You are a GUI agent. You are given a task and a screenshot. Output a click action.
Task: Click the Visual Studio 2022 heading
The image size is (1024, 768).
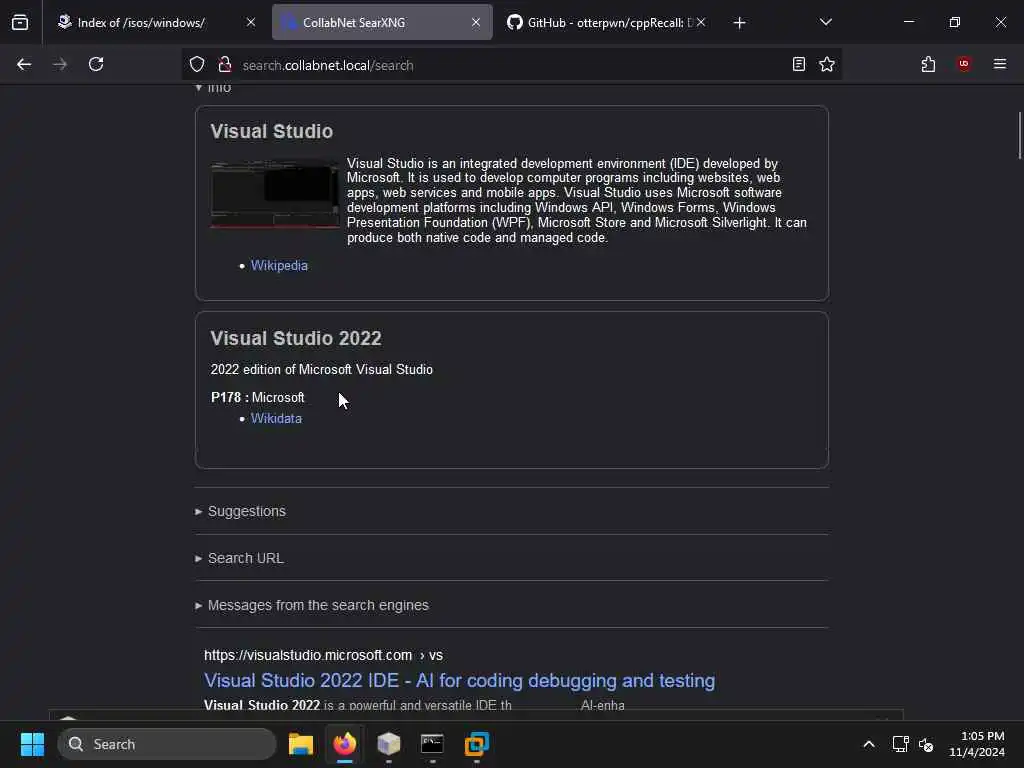296,338
